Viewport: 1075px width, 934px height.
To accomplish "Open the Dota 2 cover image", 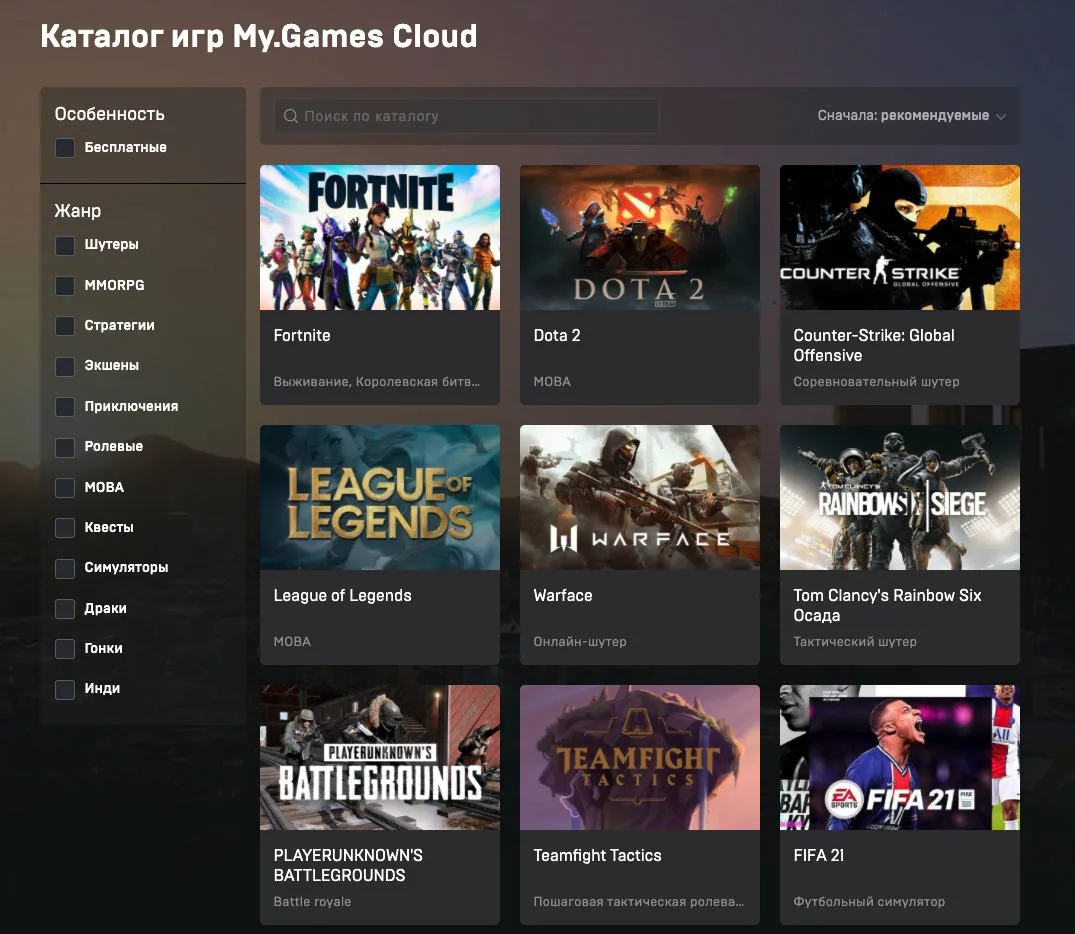I will coord(640,237).
